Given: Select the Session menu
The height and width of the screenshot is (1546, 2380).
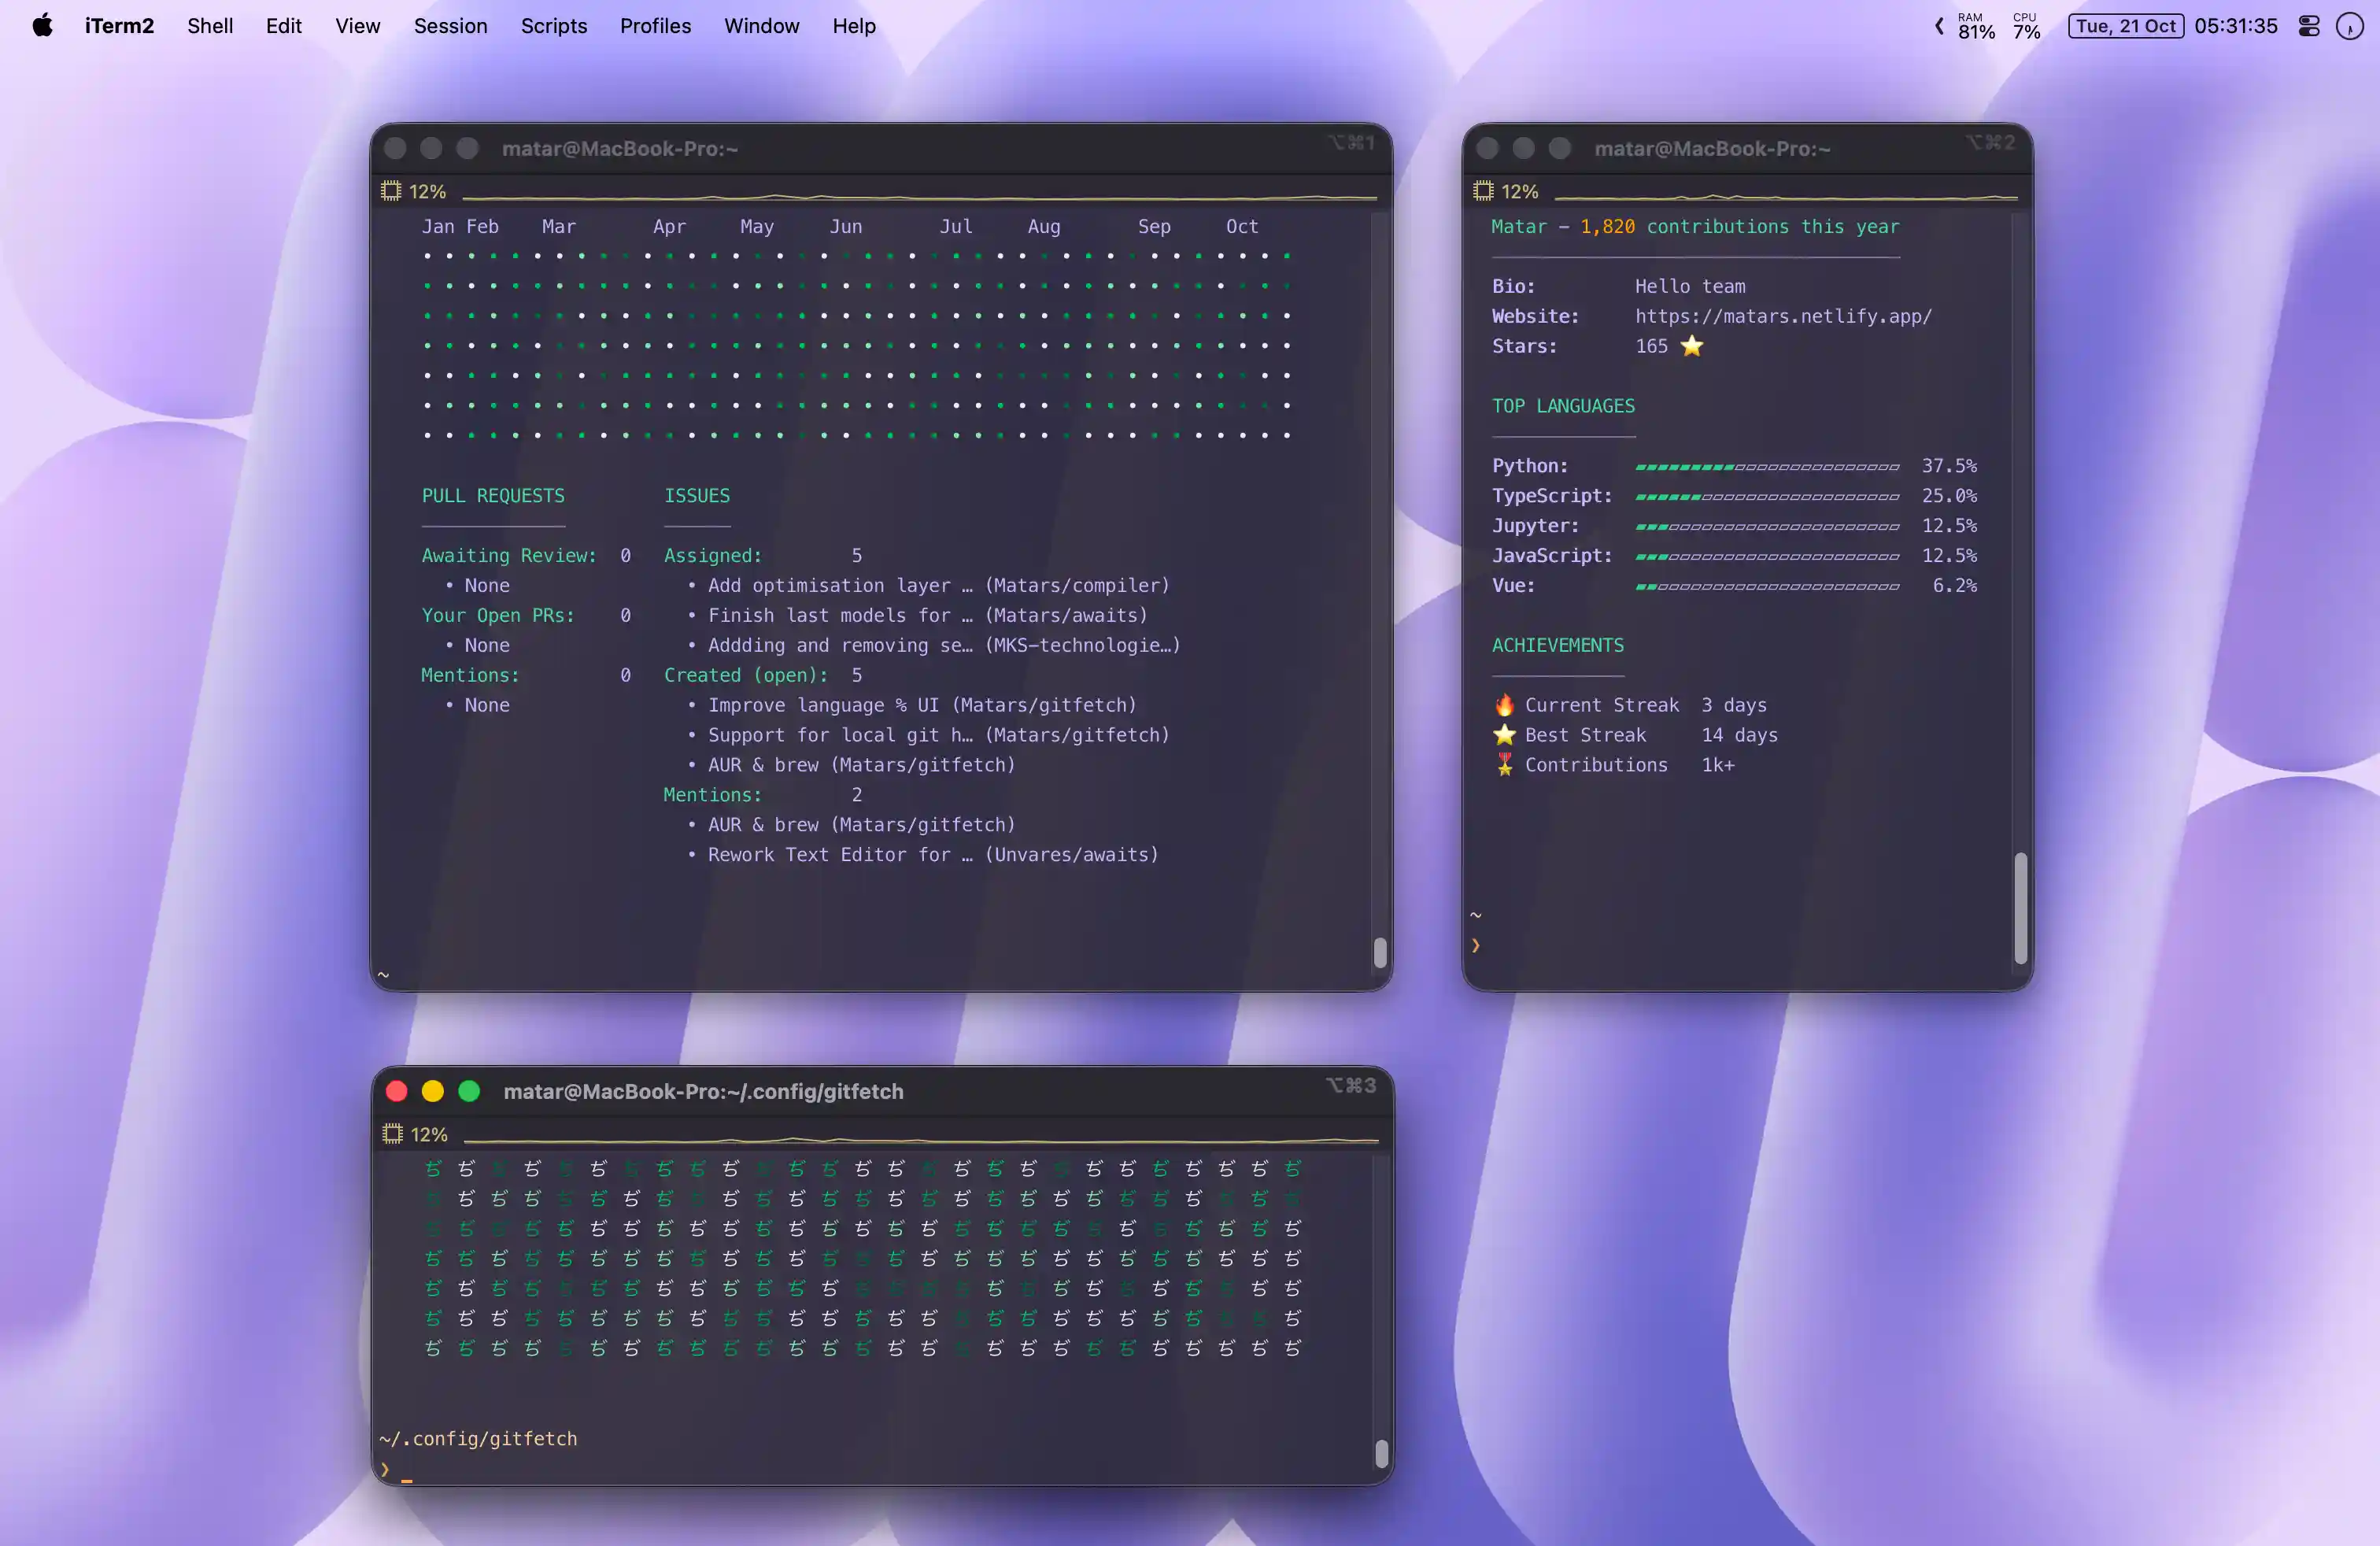Looking at the screenshot, I should [x=451, y=26].
